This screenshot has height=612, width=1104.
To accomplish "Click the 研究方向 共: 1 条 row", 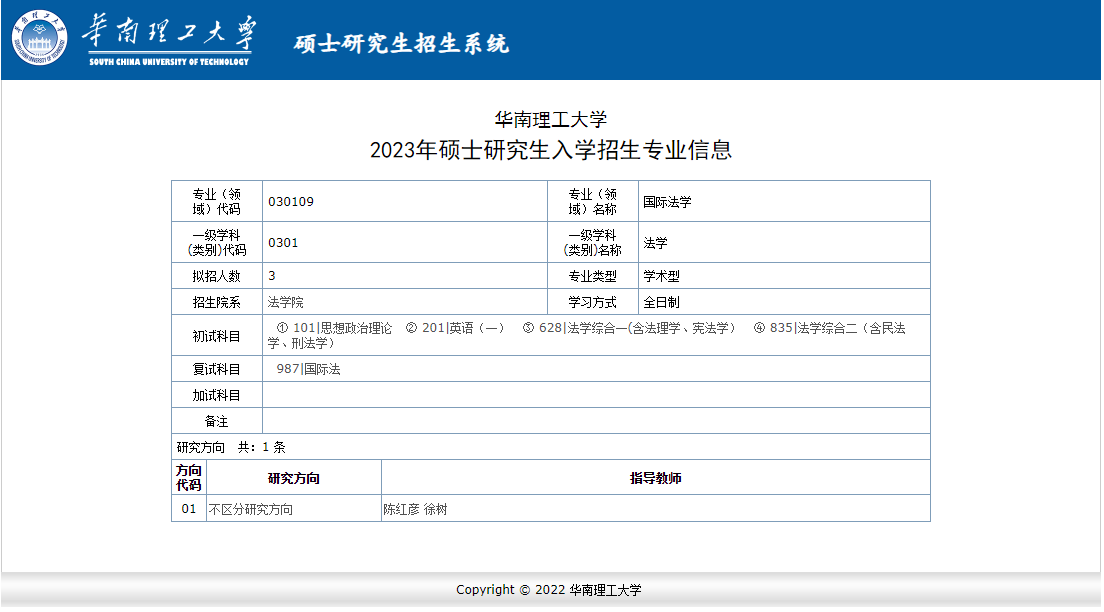I will coord(551,447).
